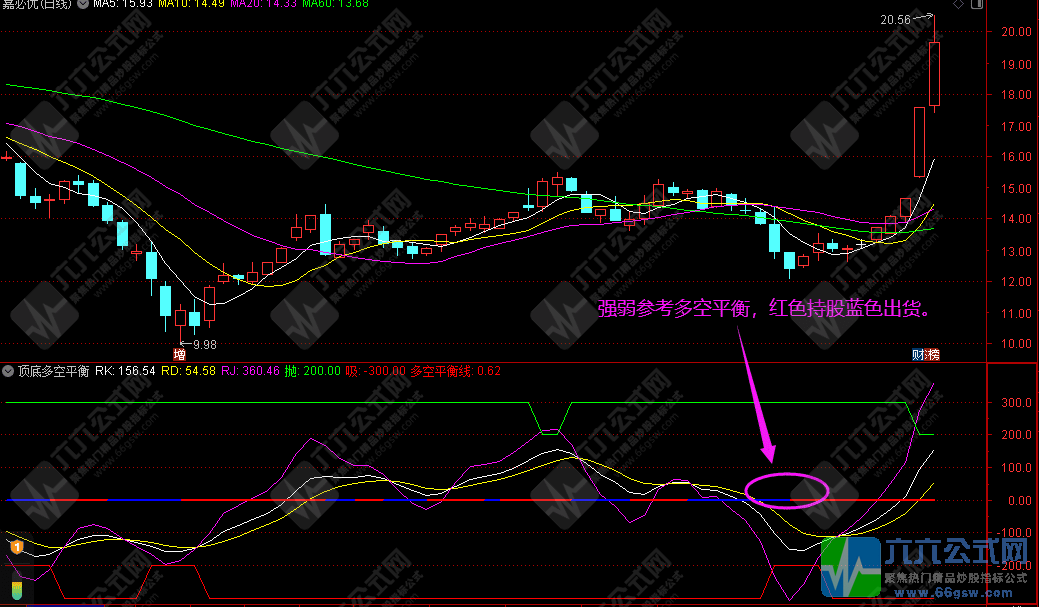The image size is (1039, 607).
Task: Open the dropdown arrow beside 嘉必优(日线)
Action: point(83,3)
